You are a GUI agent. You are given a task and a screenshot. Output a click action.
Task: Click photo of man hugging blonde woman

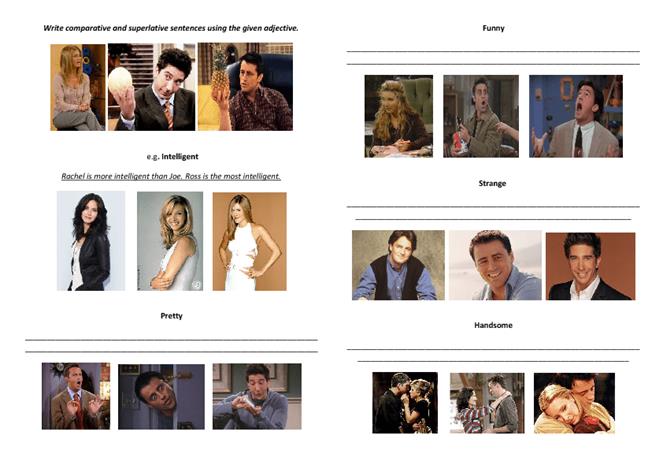(574, 403)
